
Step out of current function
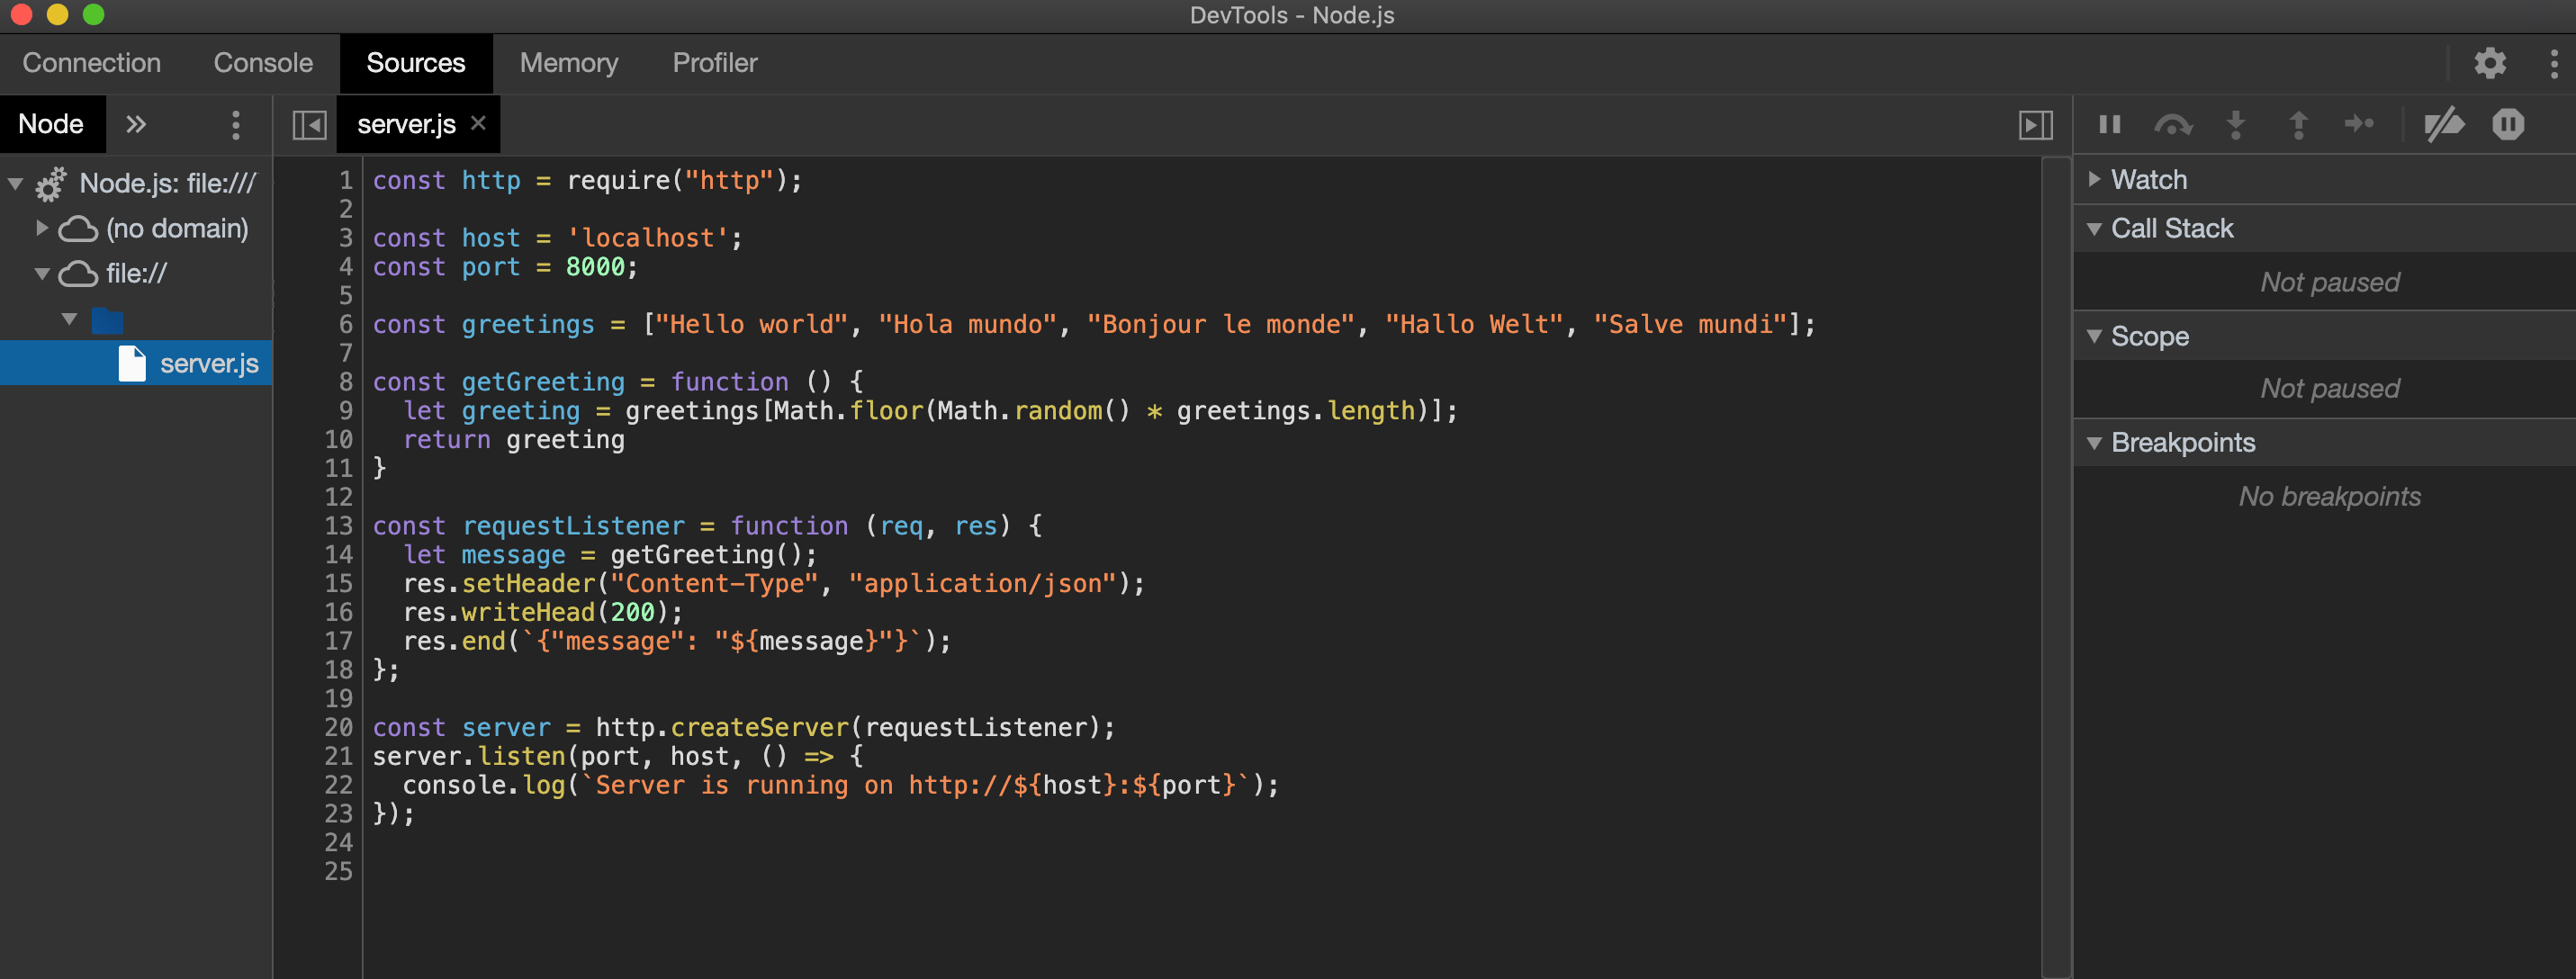(x=2298, y=125)
